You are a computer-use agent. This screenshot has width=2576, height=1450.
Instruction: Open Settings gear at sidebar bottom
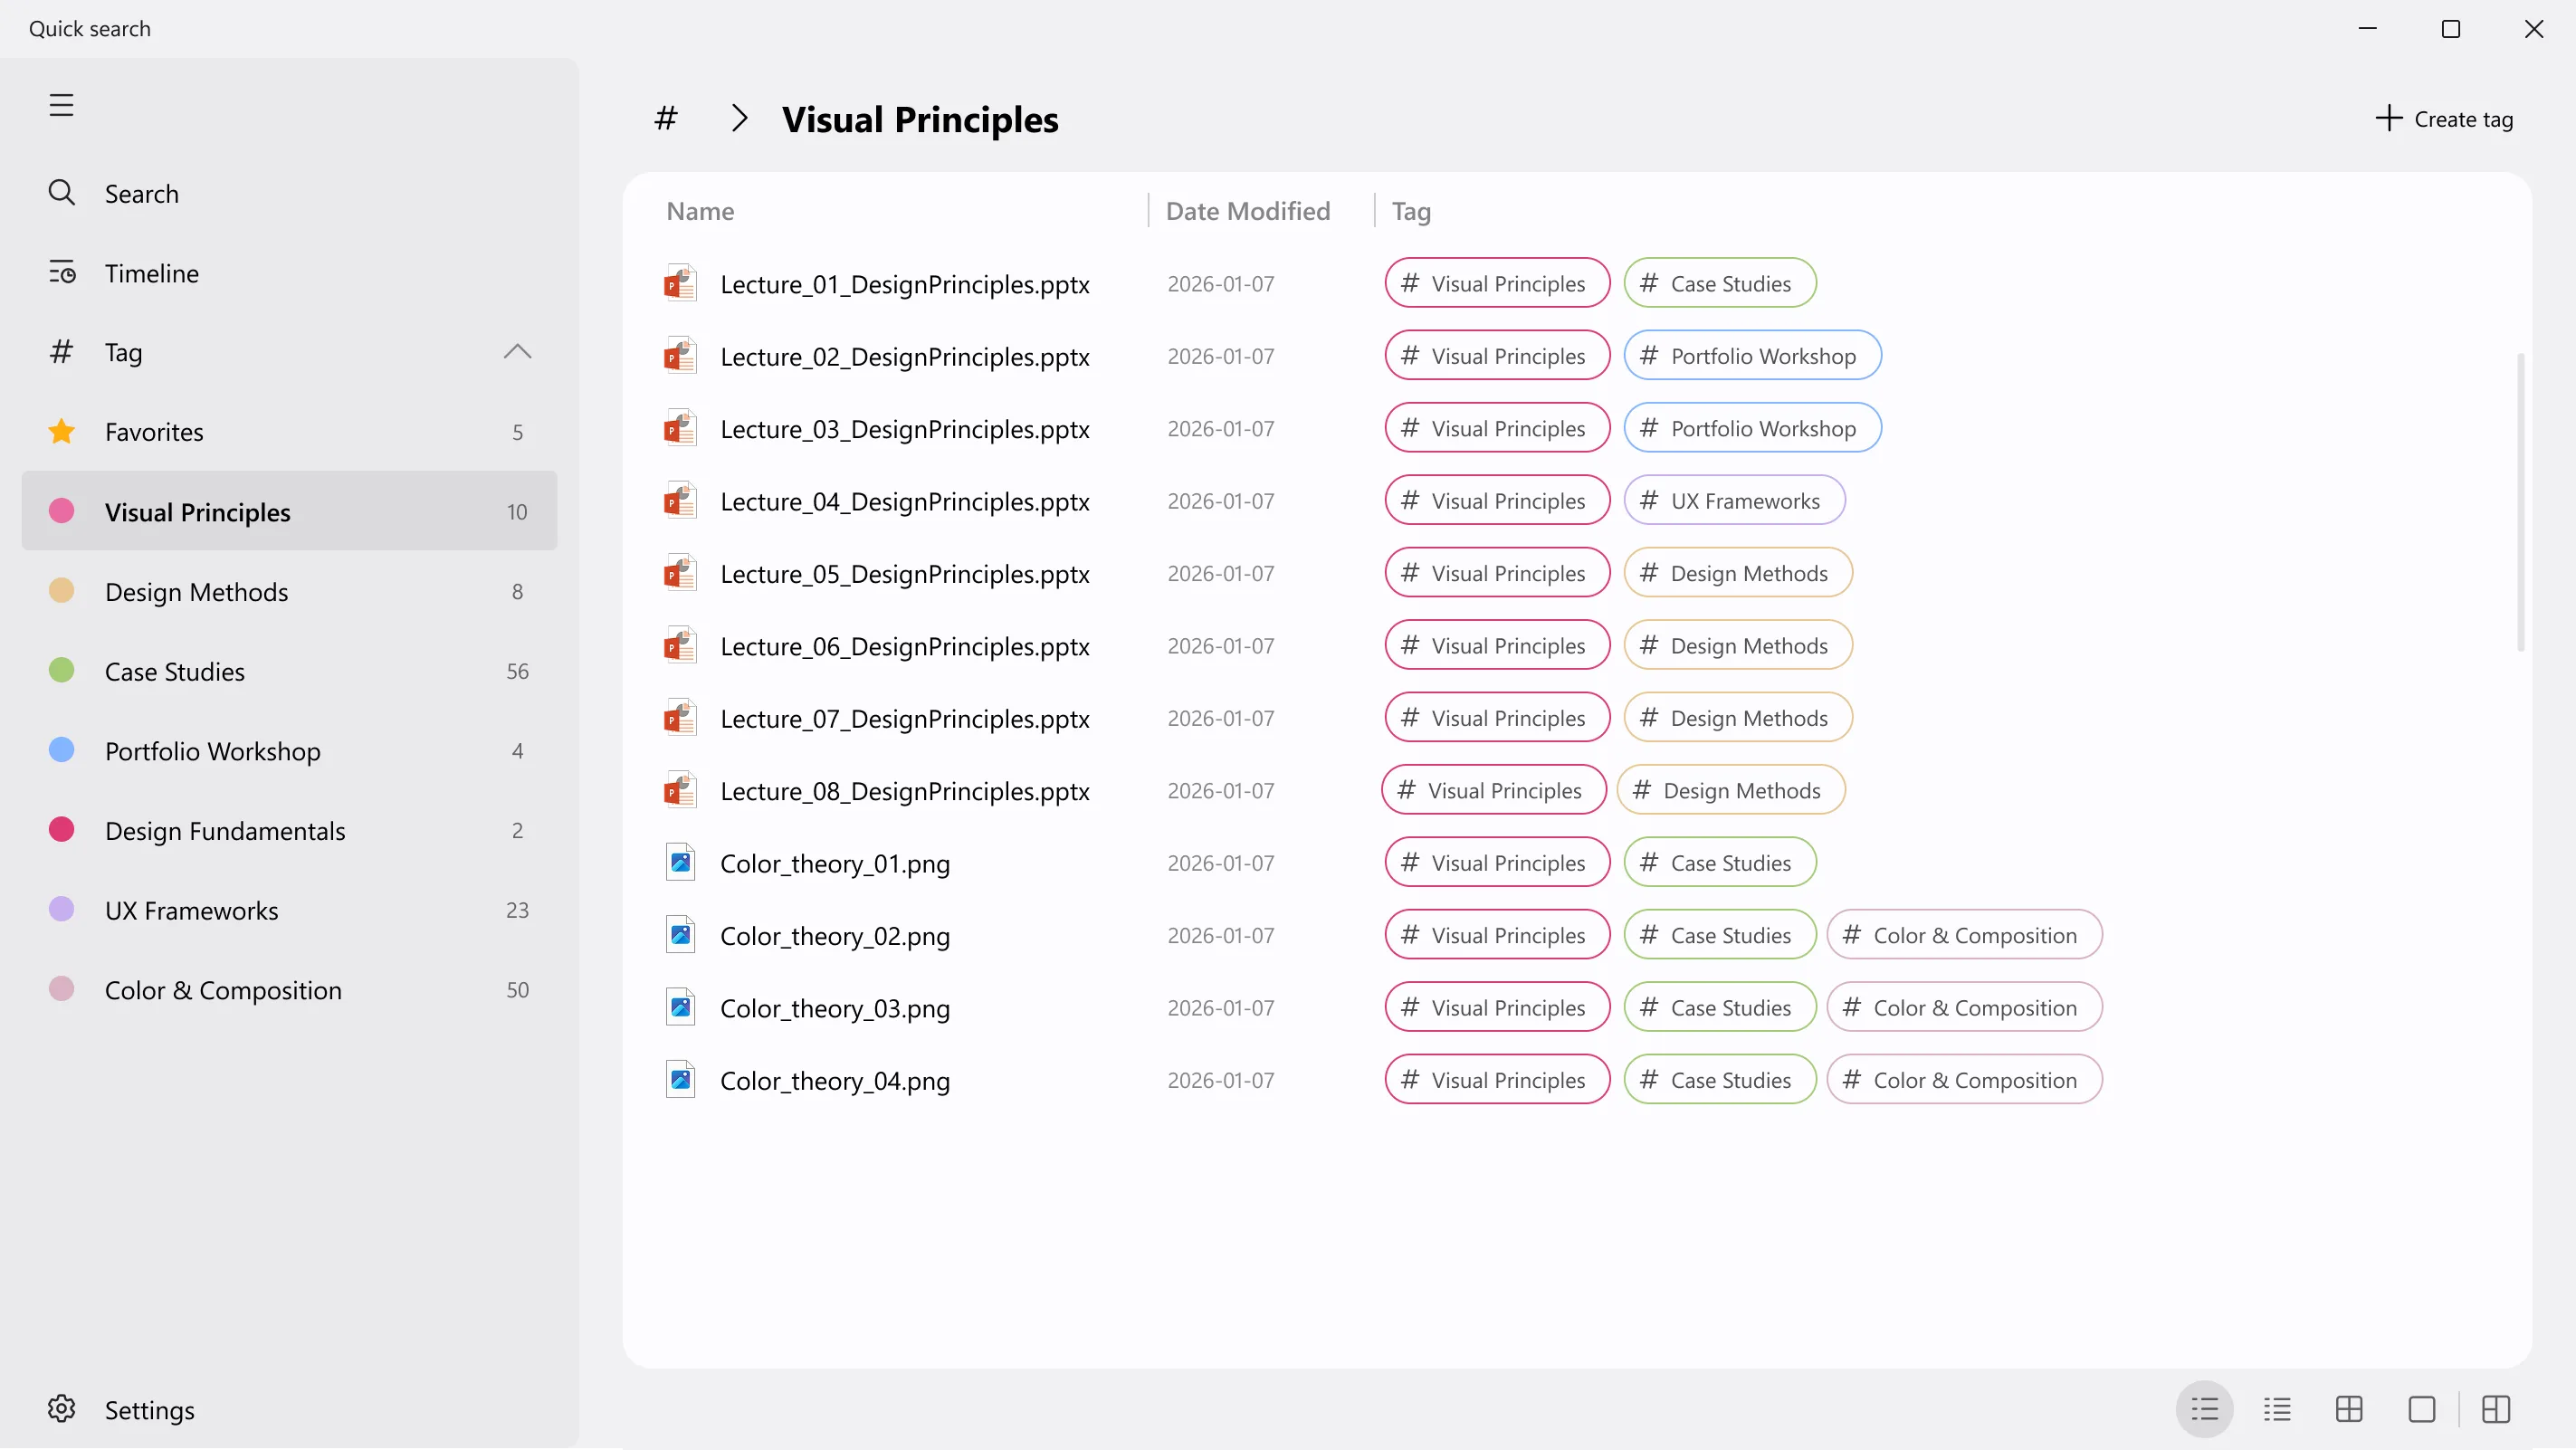pyautogui.click(x=61, y=1408)
